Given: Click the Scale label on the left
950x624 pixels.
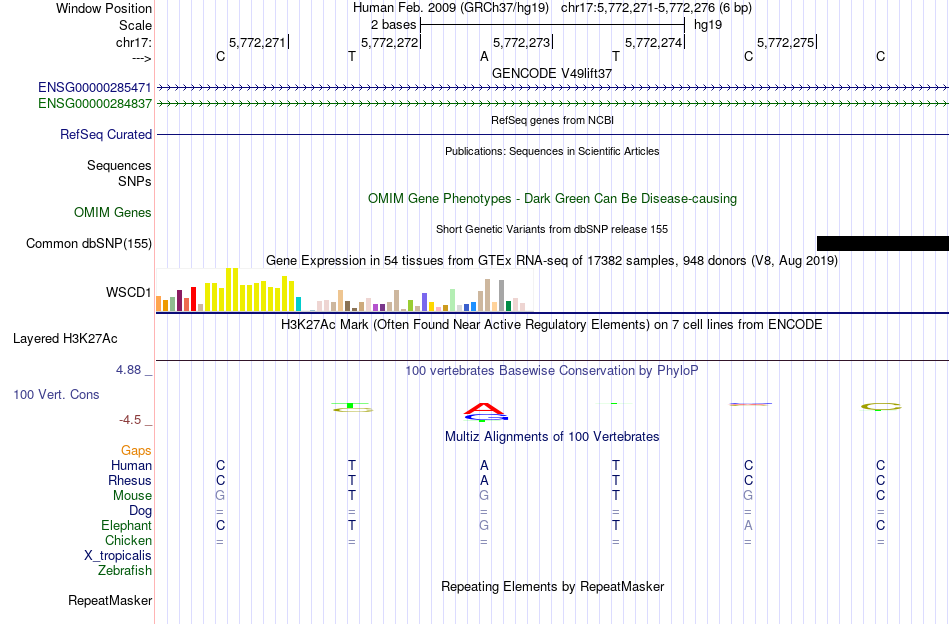Looking at the screenshot, I should [x=136, y=25].
